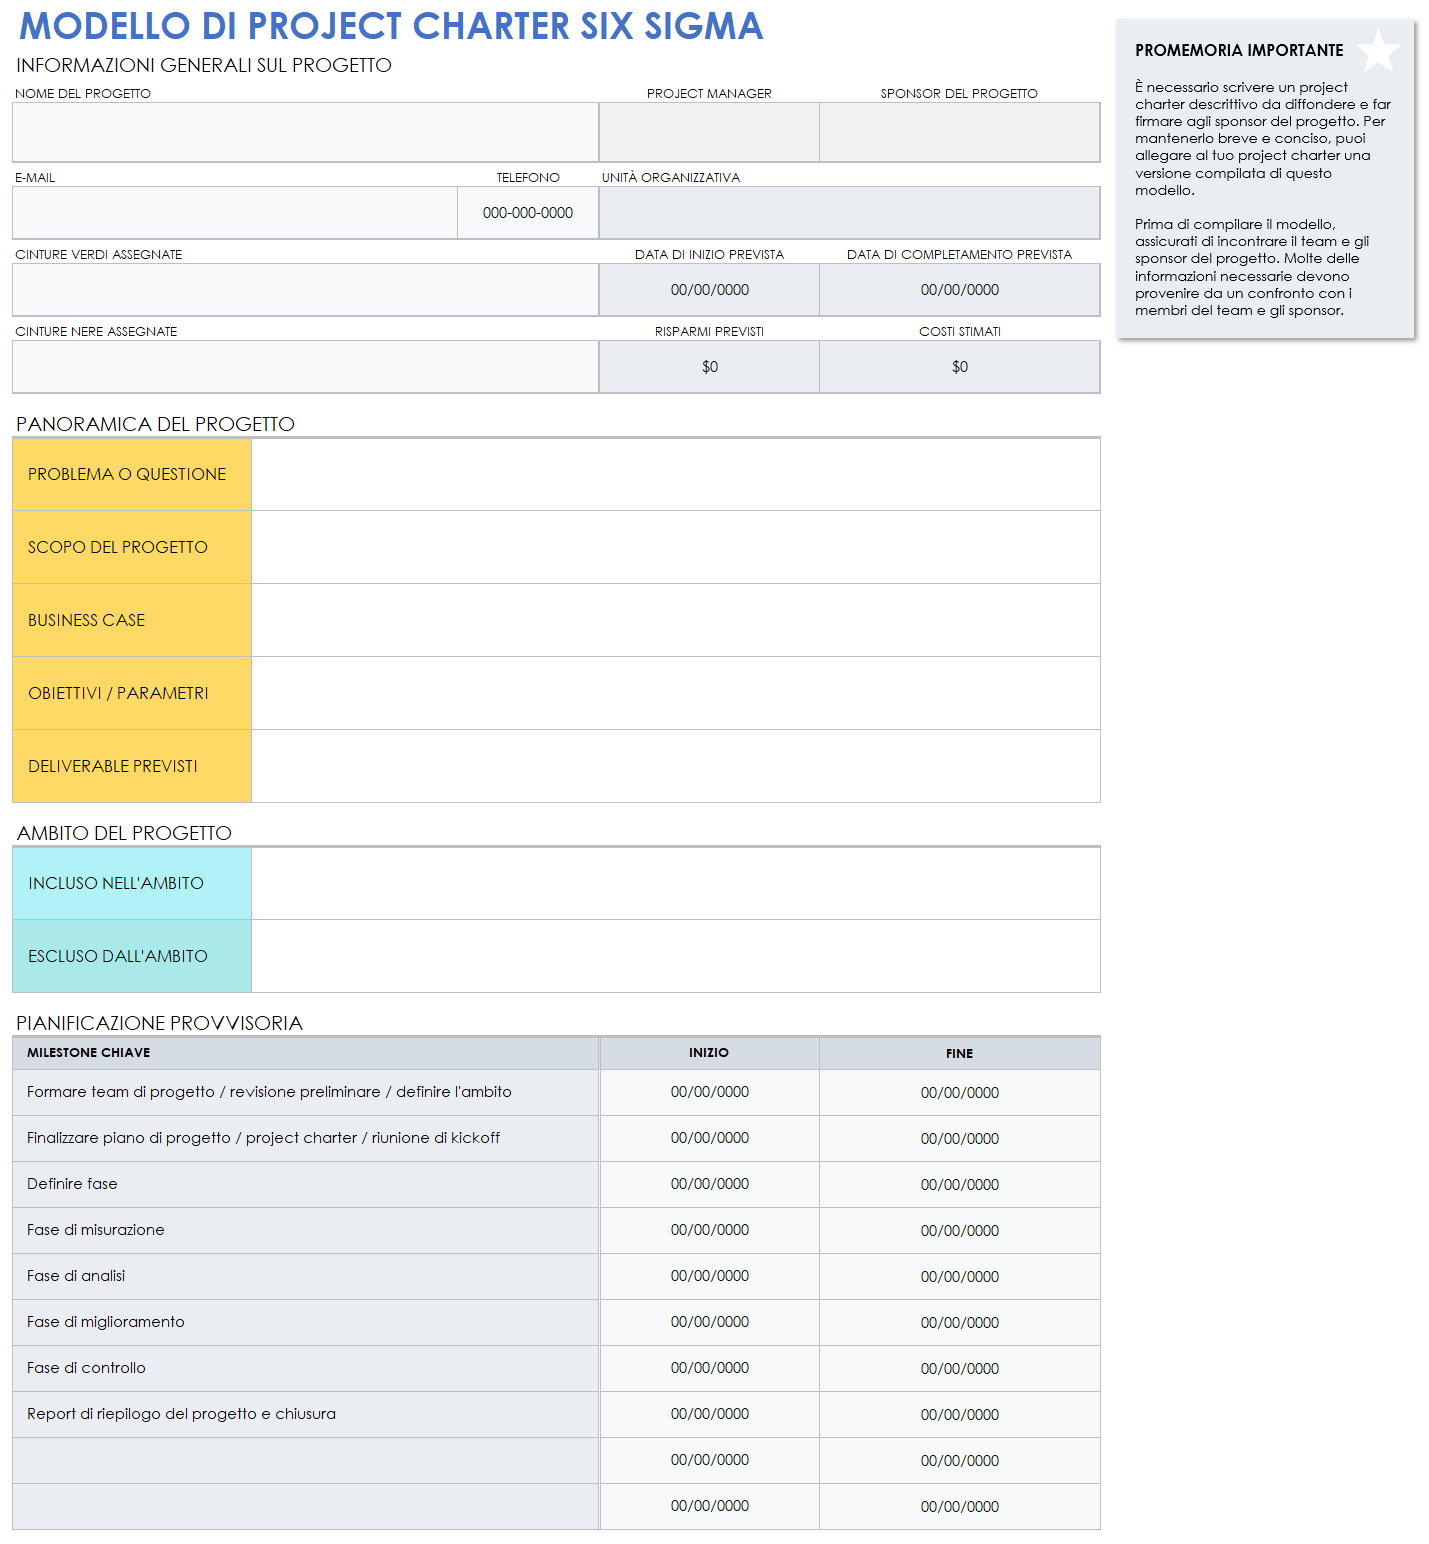Viewport: 1429px width, 1544px height.
Task: Click Inizio date for Fase di controllo
Action: (709, 1368)
